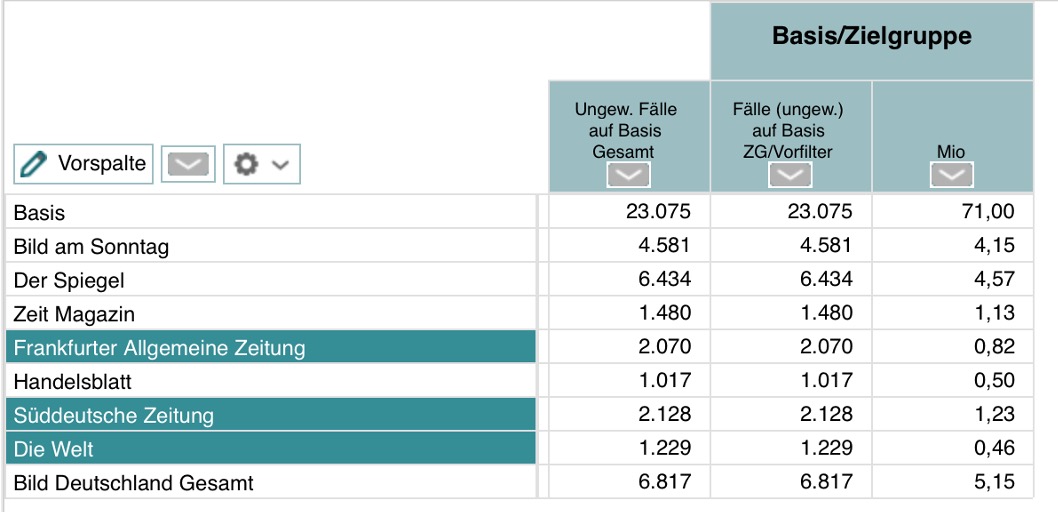Open the gray dropdown next to Vorspalte
The width and height of the screenshot is (1058, 512).
pos(190,164)
